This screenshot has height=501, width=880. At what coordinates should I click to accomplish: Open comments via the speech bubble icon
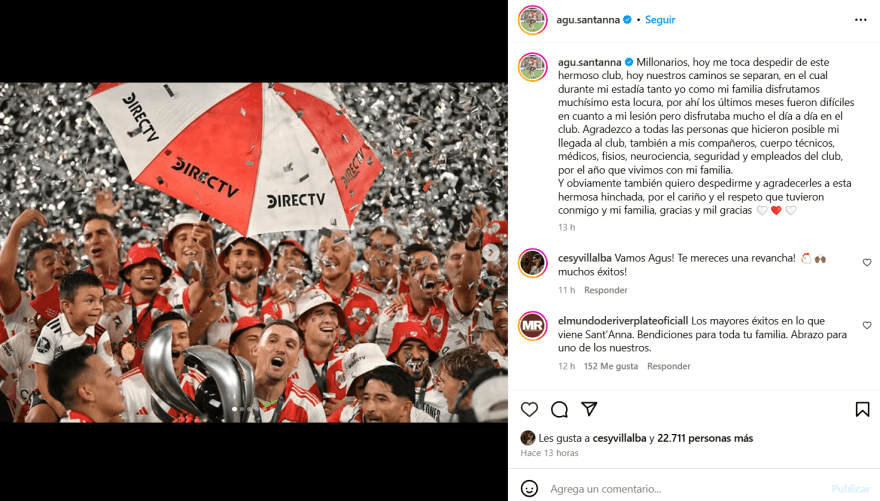coord(559,410)
